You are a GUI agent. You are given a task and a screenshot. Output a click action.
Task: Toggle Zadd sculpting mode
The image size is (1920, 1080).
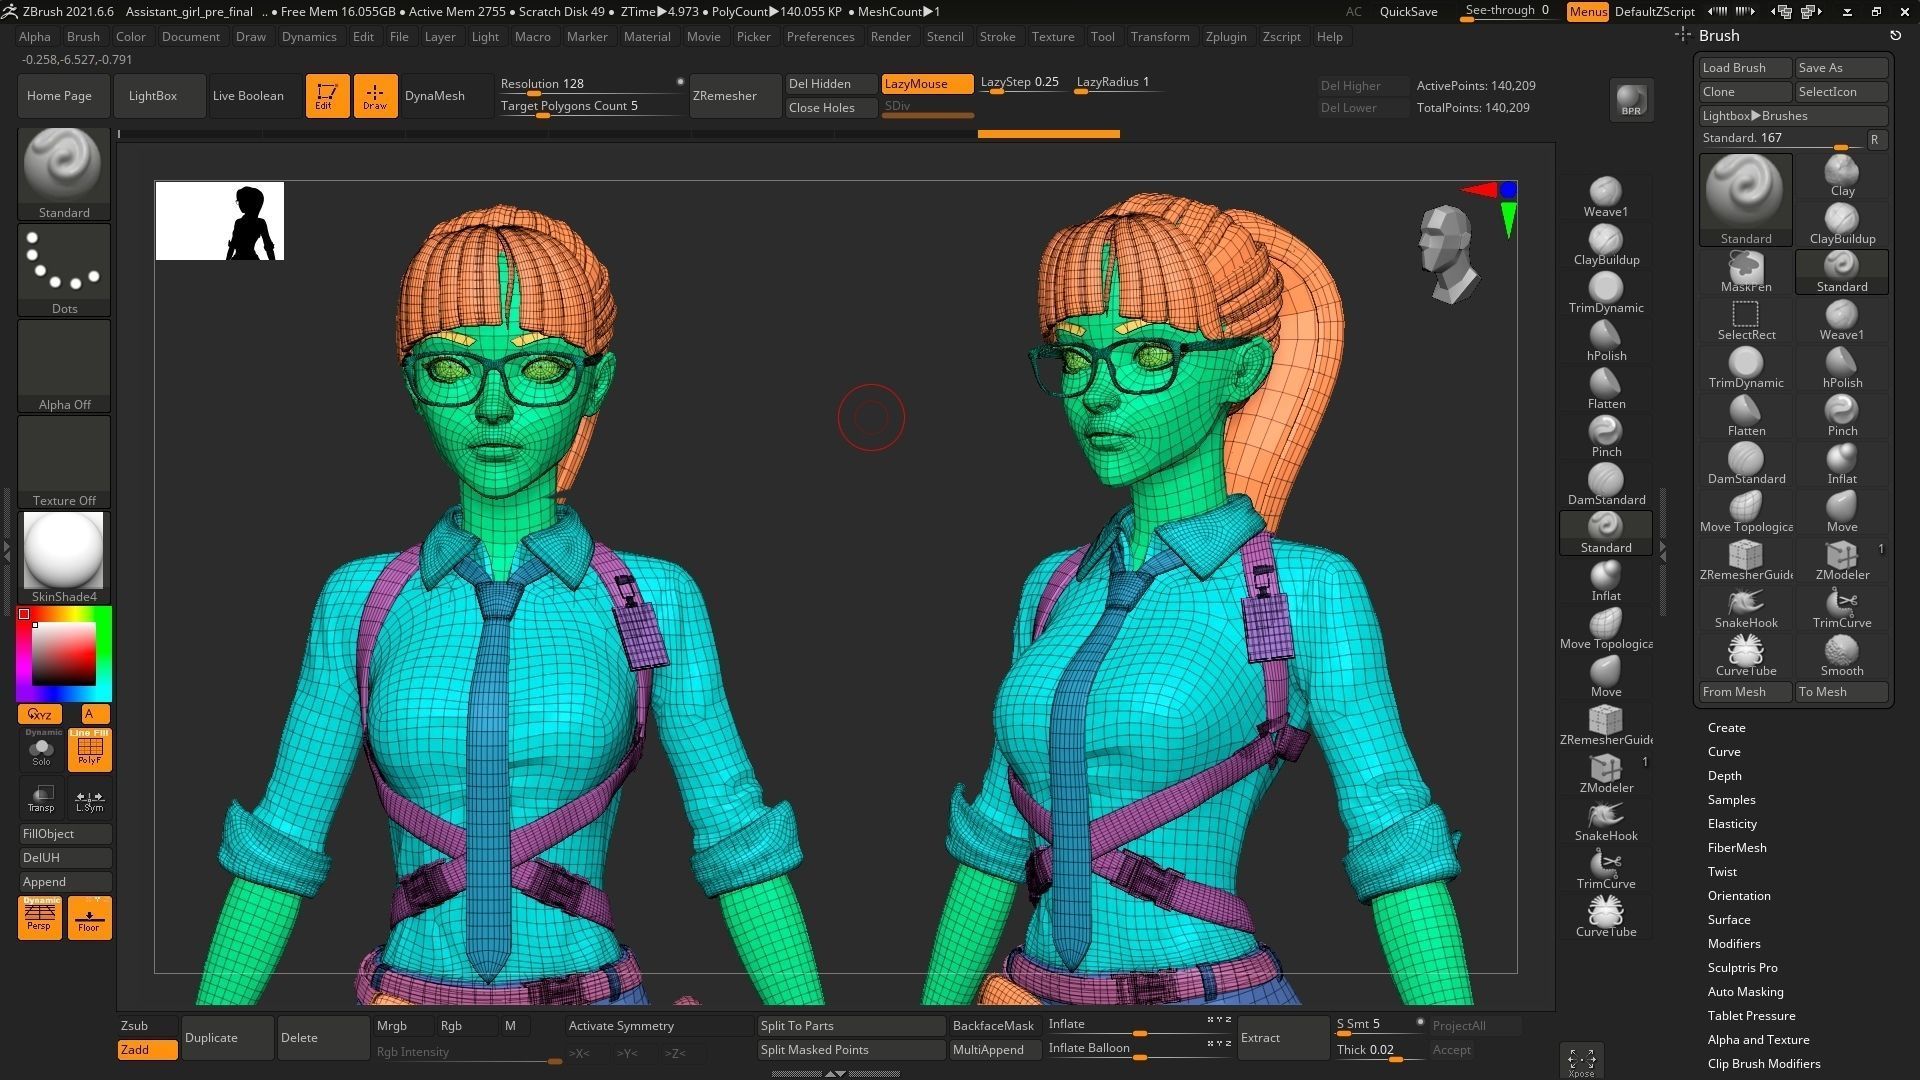(x=146, y=1050)
